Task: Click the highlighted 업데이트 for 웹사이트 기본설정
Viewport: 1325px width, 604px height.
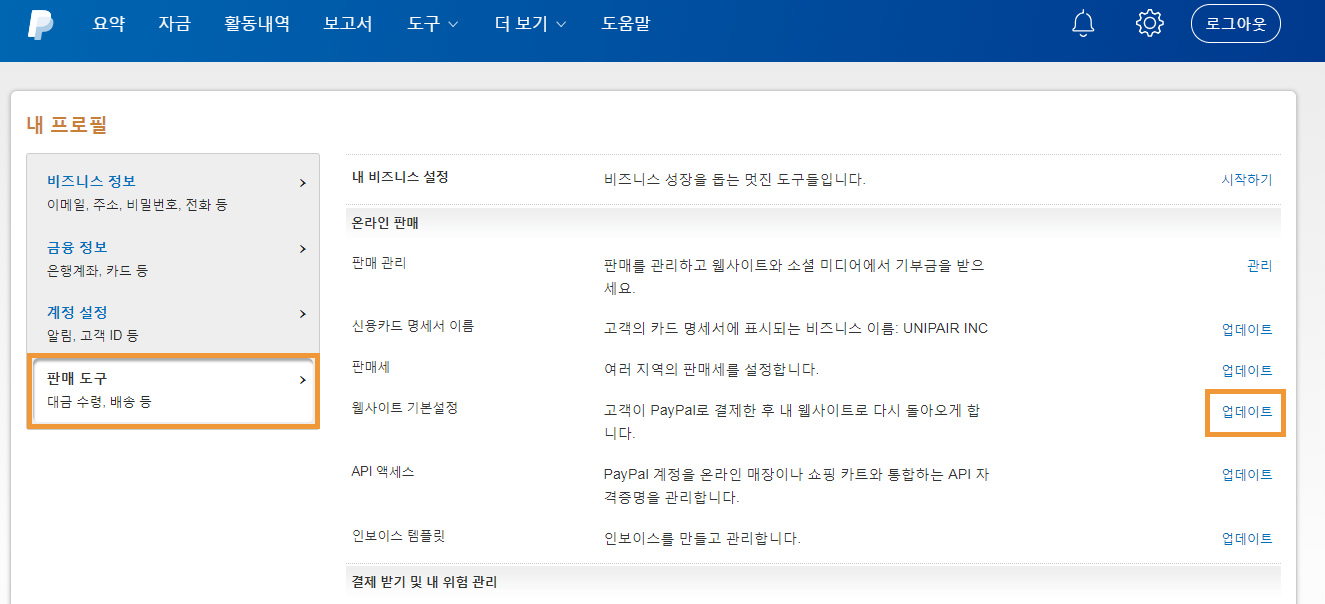Action: click(1245, 412)
